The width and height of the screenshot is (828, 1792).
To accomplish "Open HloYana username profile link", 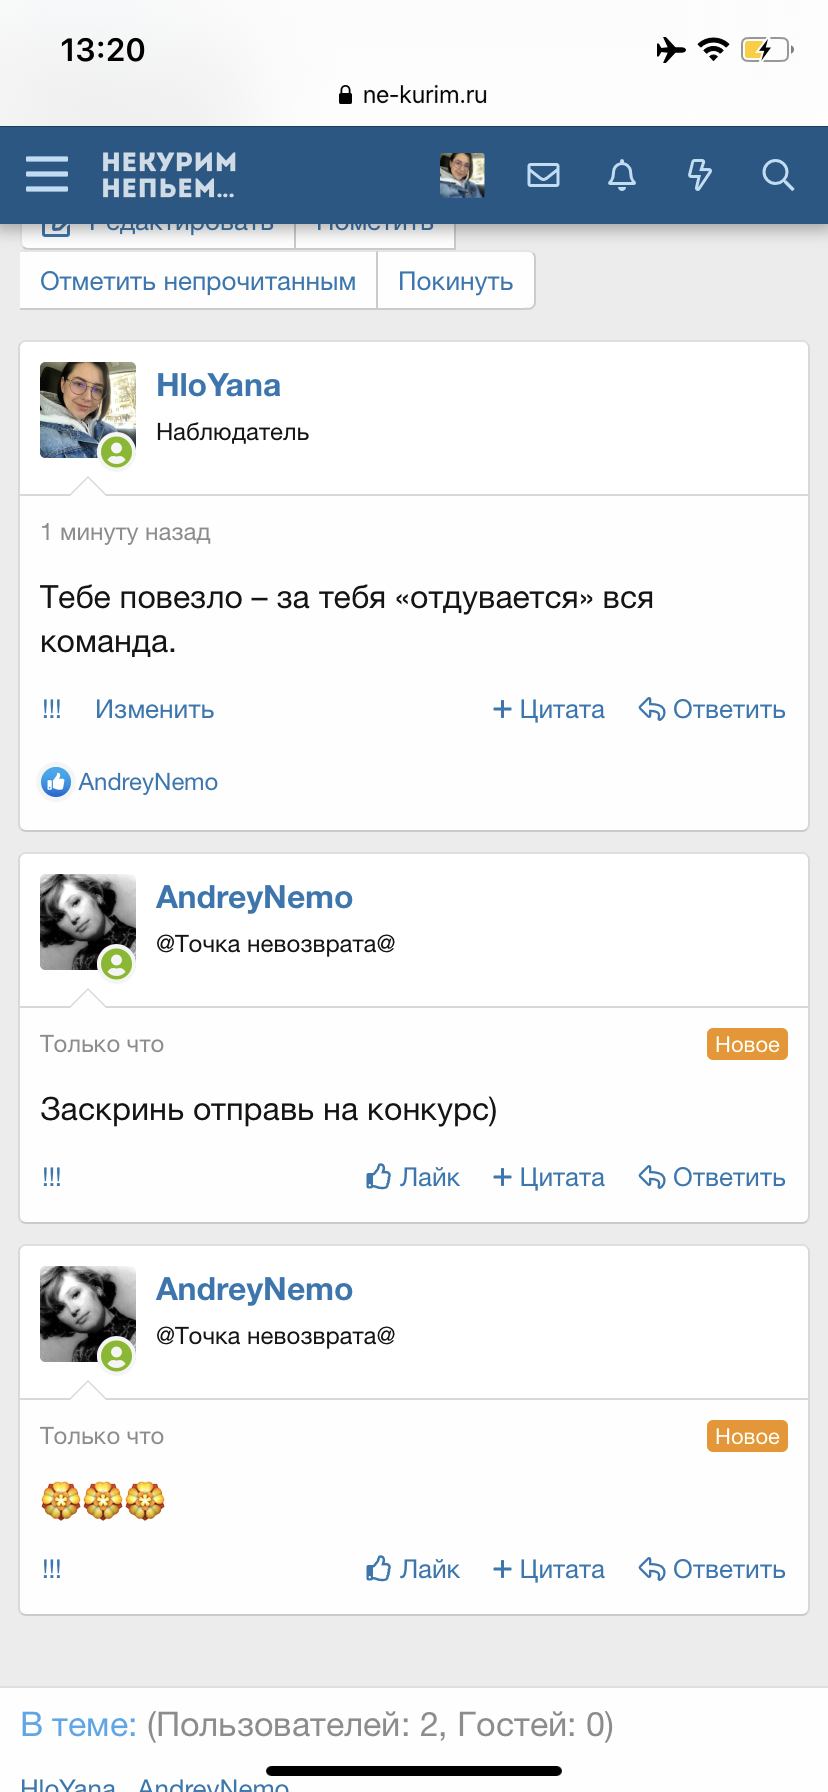I will click(218, 386).
